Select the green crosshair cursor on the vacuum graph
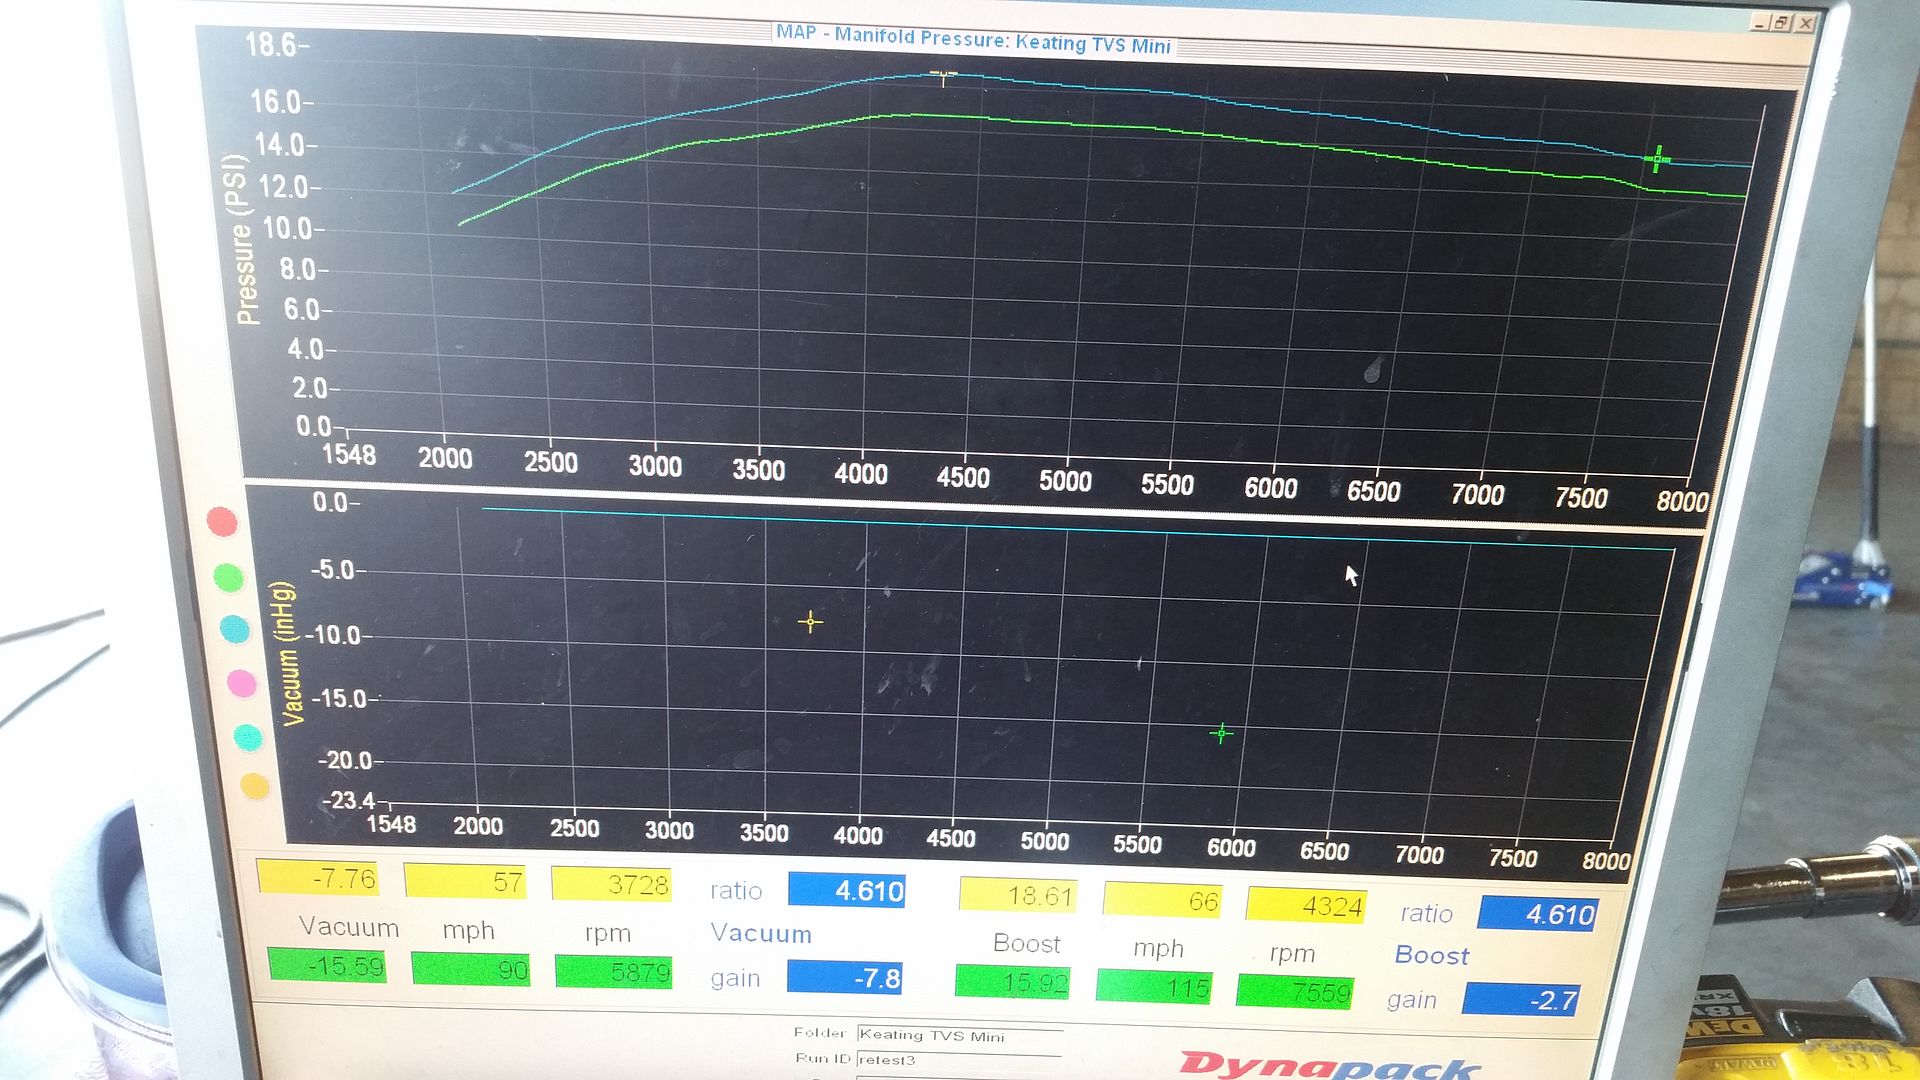Viewport: 1920px width, 1080px height. click(1221, 734)
